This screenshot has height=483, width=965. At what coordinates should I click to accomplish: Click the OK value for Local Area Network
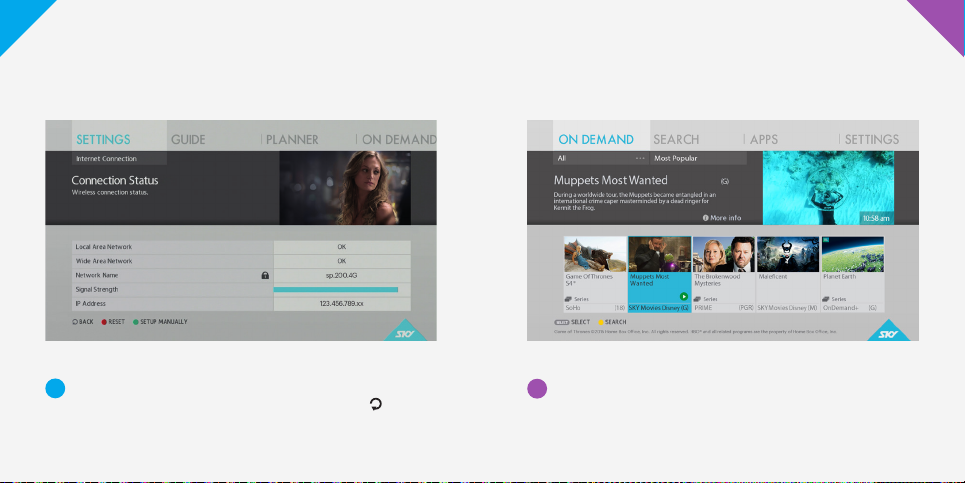342,247
